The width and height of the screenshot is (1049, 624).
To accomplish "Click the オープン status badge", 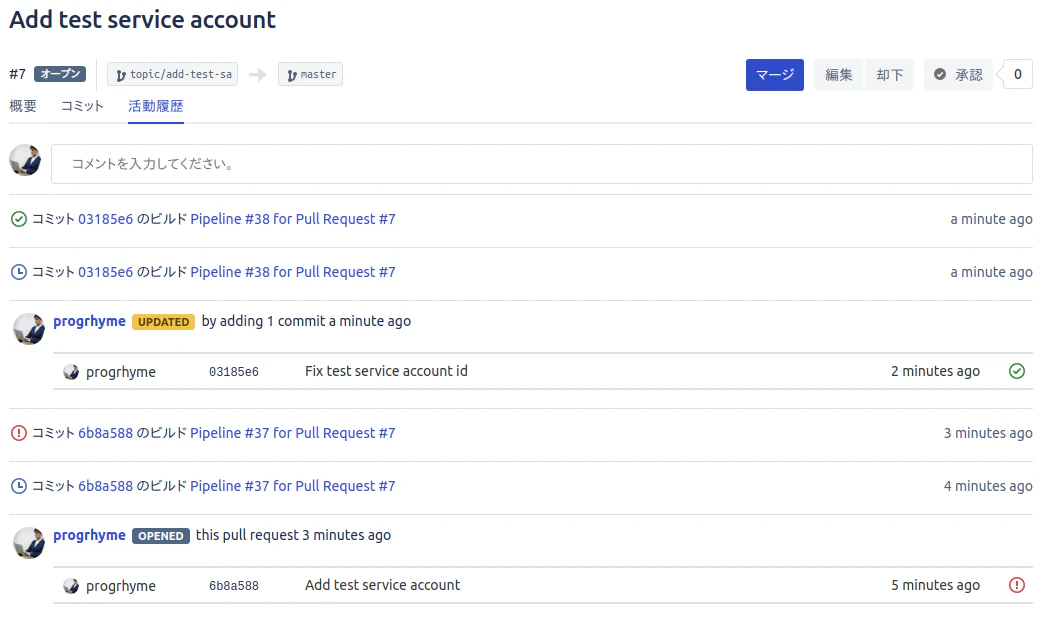I will coord(60,74).
